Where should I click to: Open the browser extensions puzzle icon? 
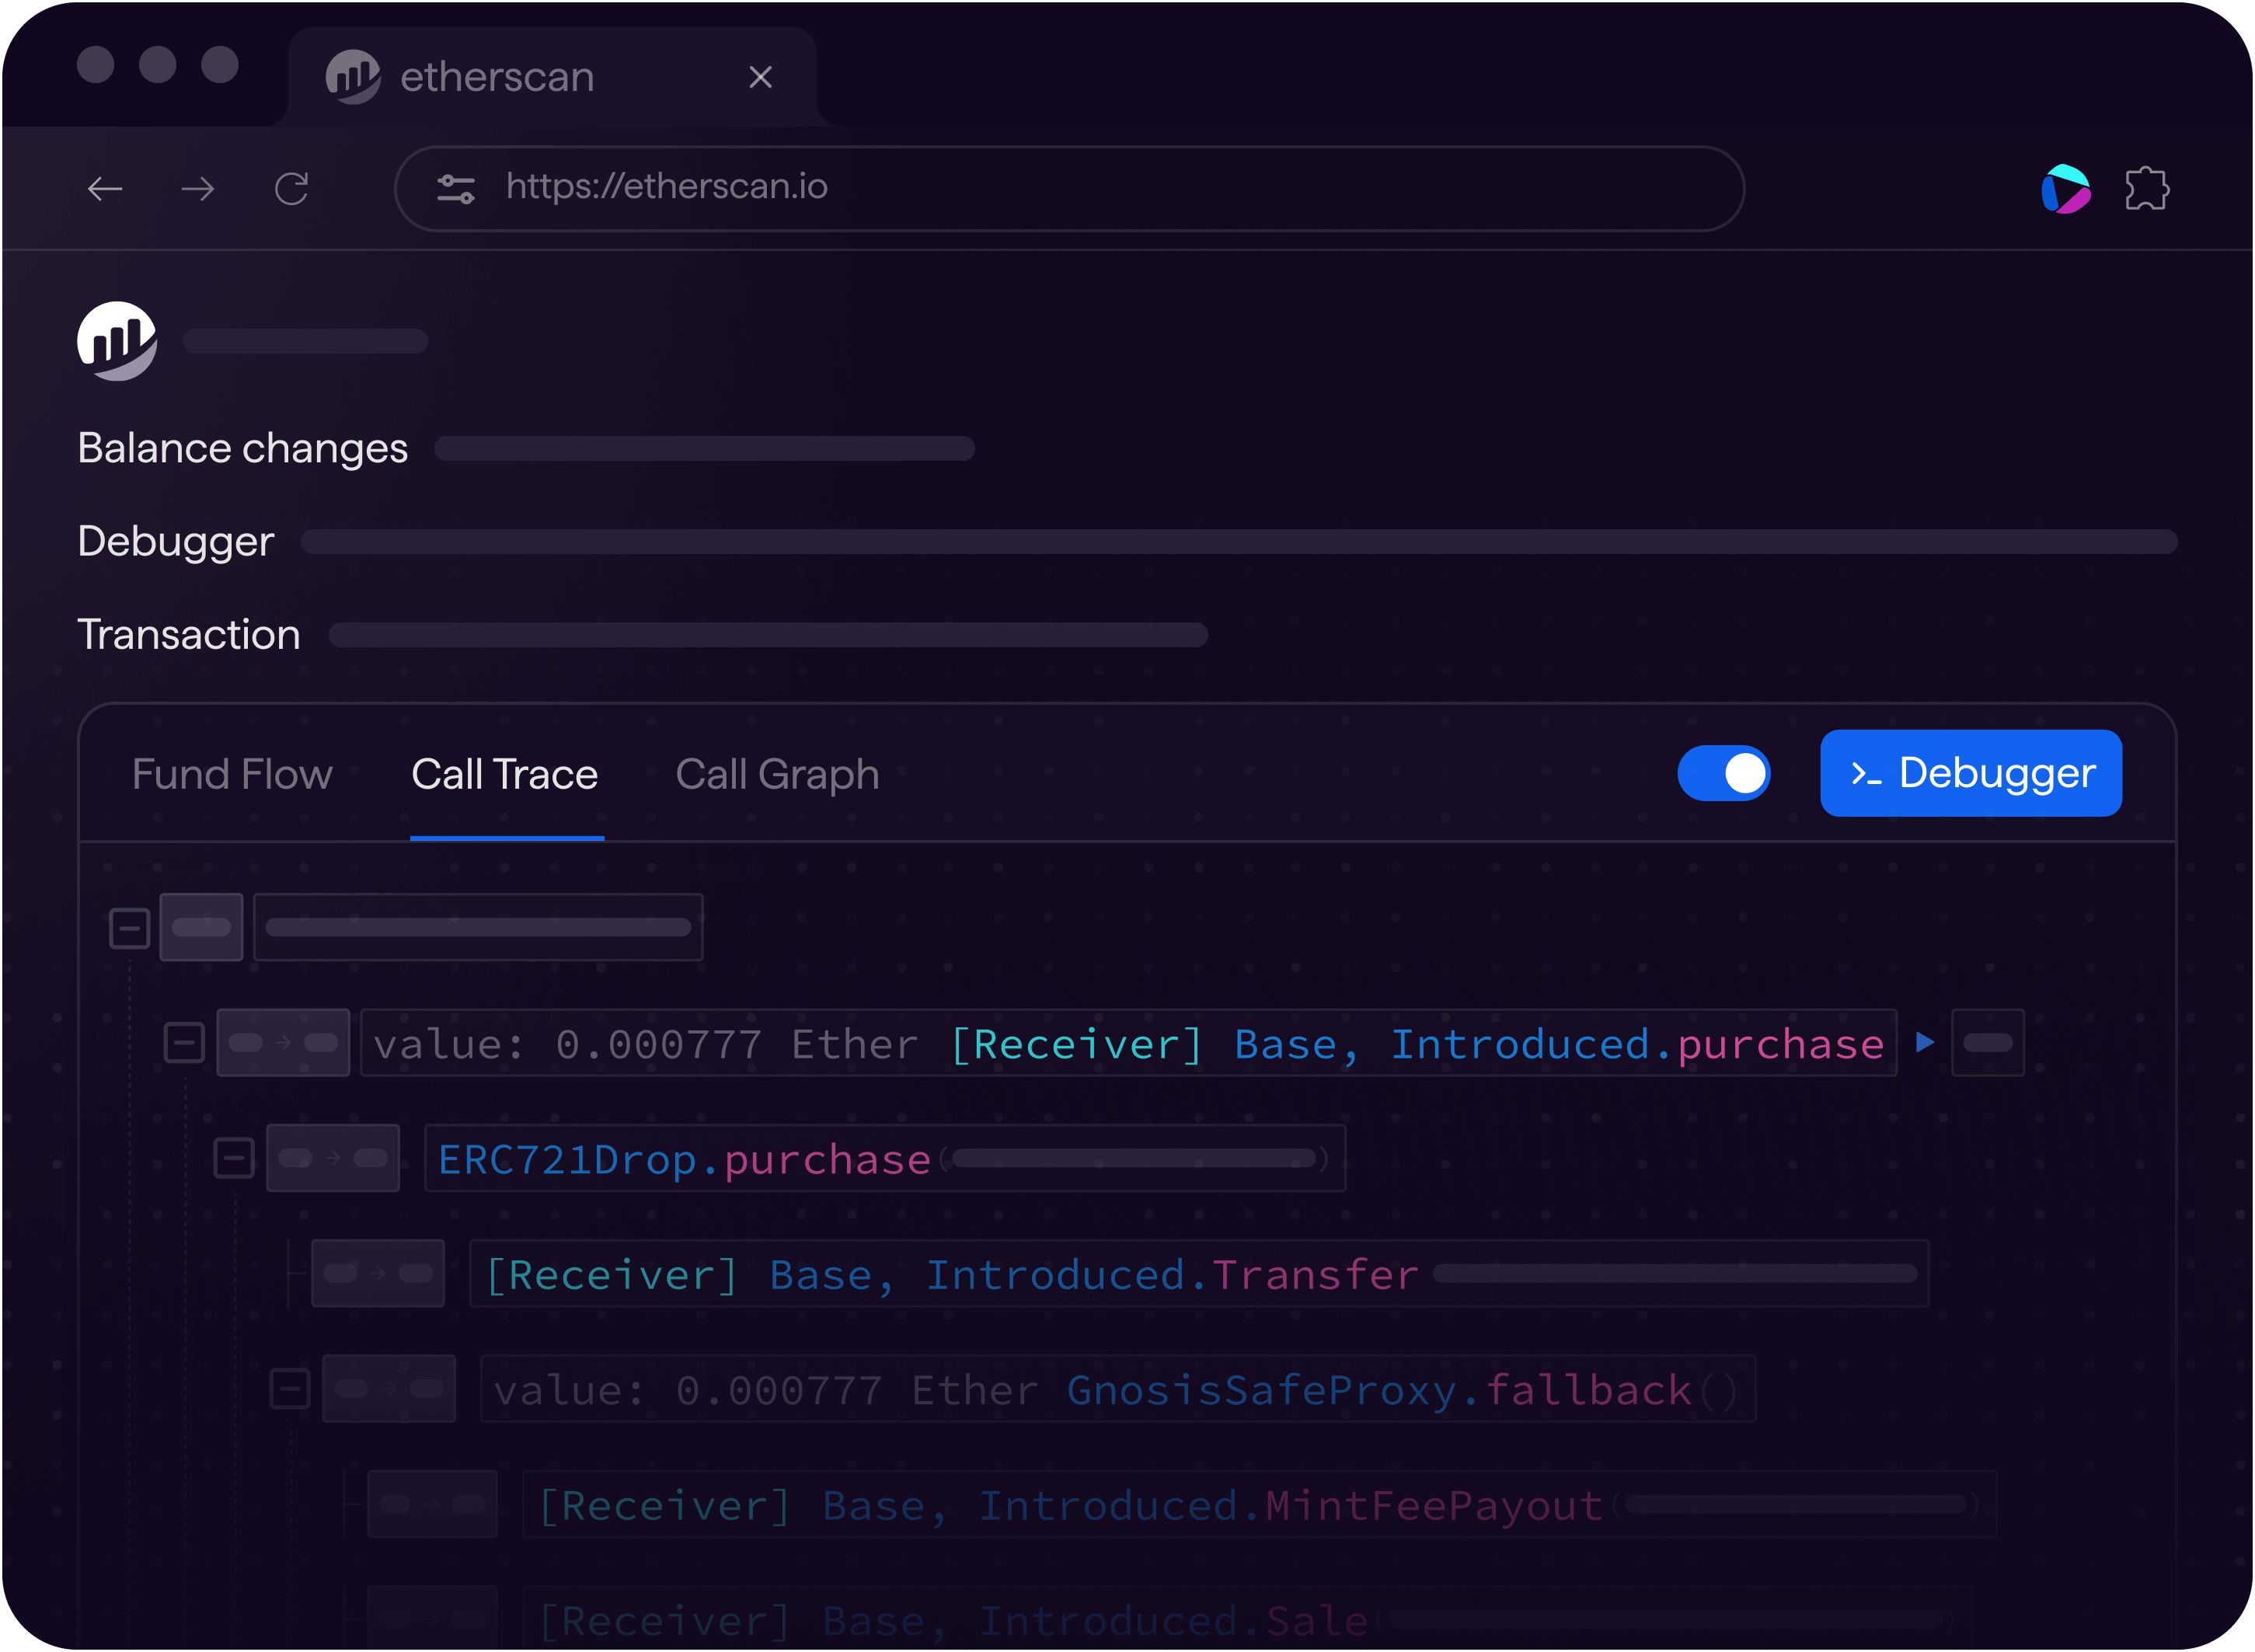(2146, 188)
